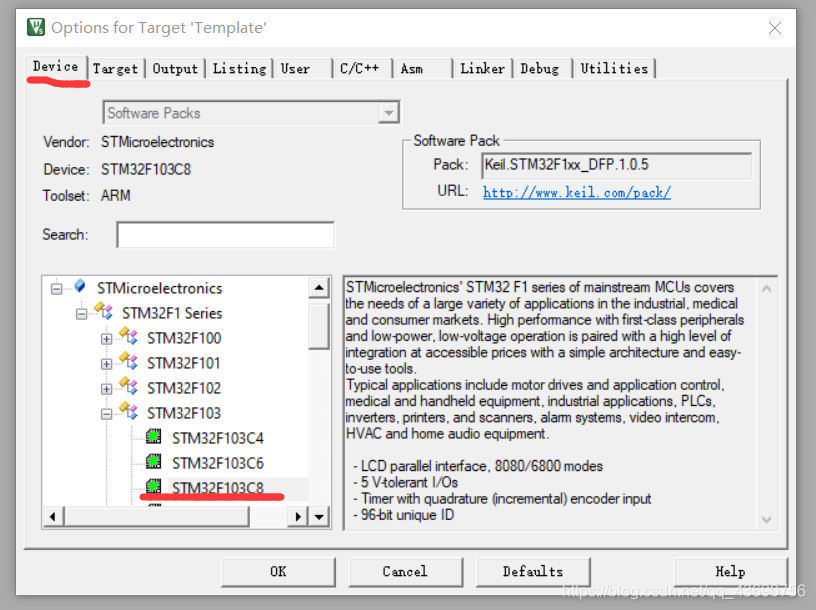Click the device tree scroll right arrow
816x610 pixels.
pos(298,517)
